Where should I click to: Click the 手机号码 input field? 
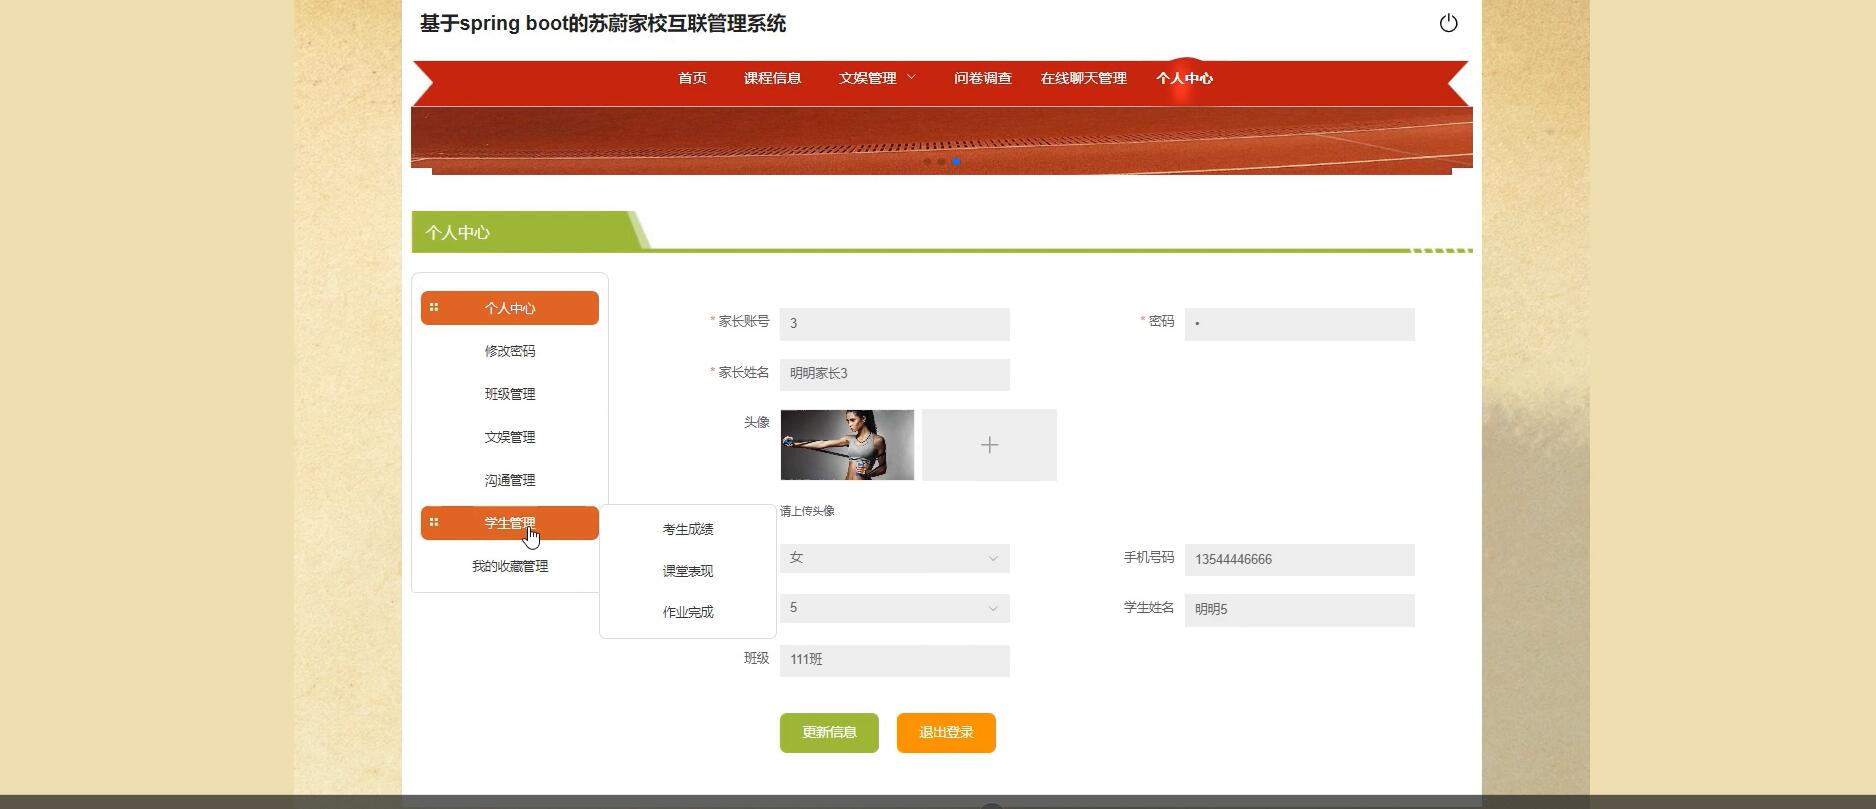(x=1300, y=560)
